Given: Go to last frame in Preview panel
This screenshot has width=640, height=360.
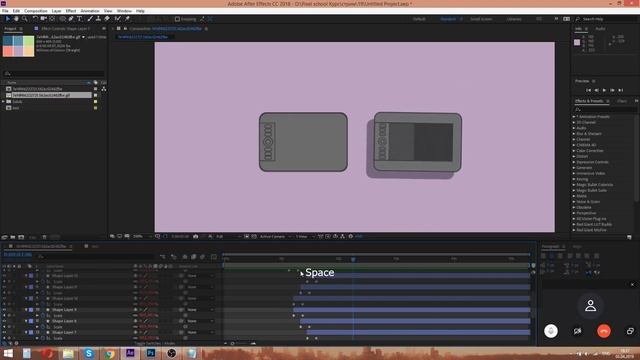Looking at the screenshot, I should pos(620,90).
